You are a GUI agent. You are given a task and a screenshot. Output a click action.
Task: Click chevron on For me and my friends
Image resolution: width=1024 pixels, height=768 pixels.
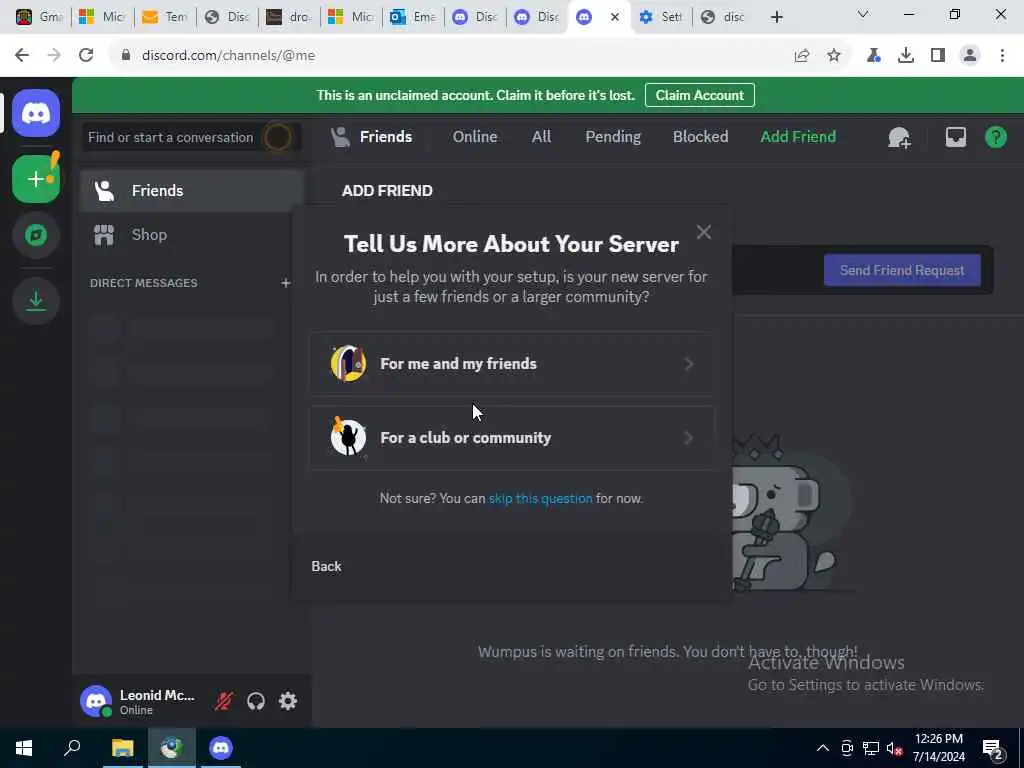pos(688,364)
